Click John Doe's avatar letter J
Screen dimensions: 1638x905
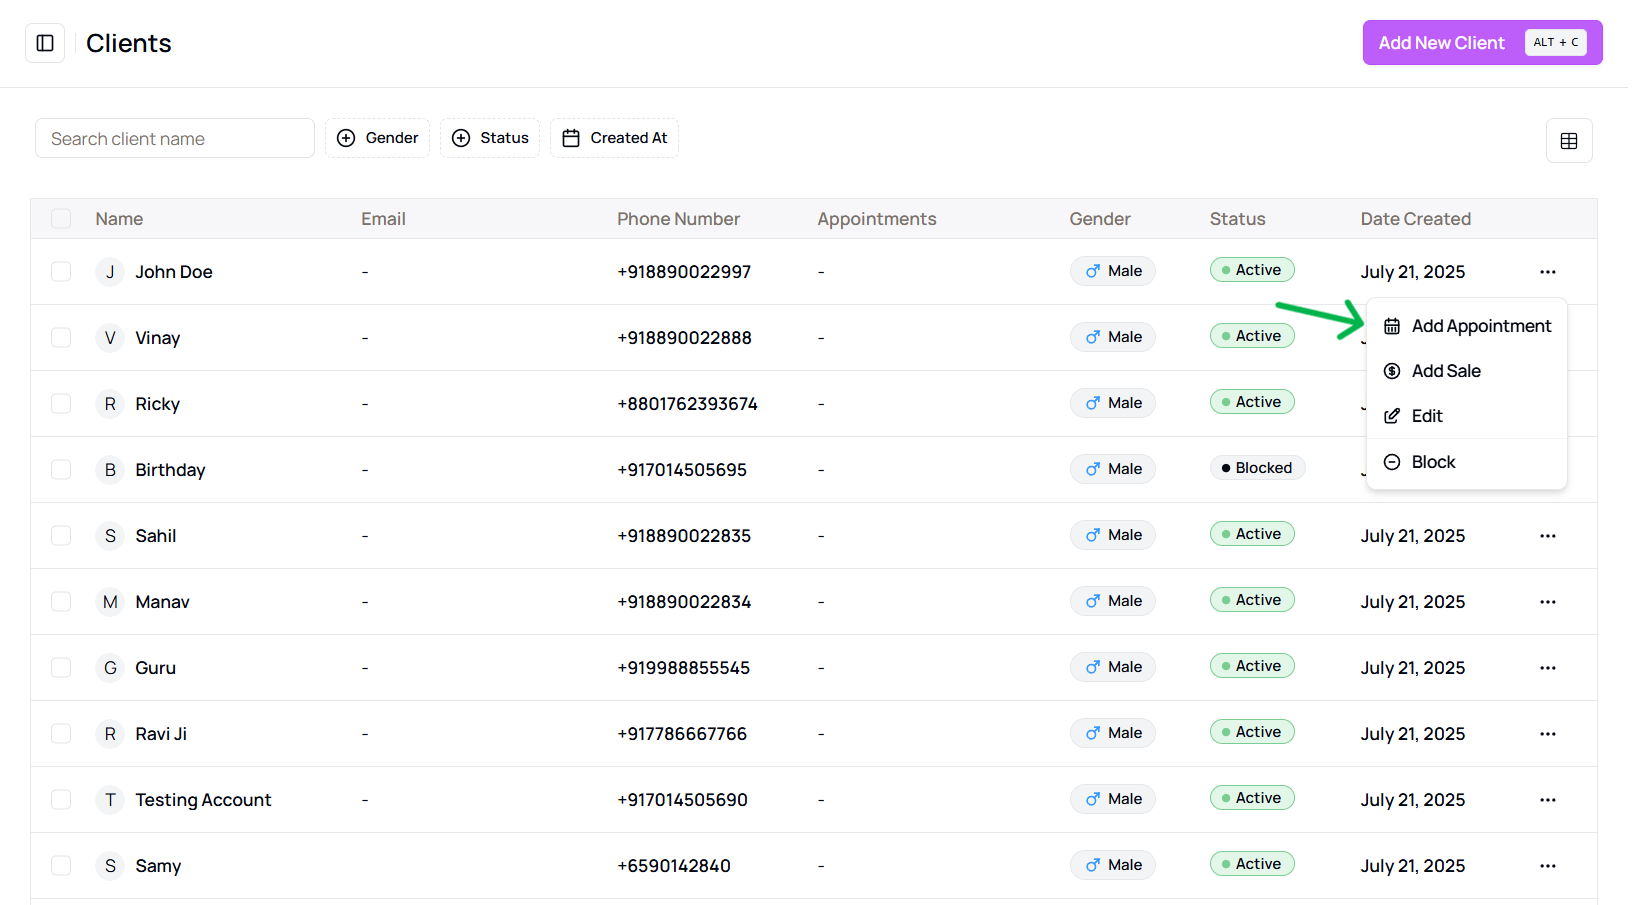(x=110, y=272)
